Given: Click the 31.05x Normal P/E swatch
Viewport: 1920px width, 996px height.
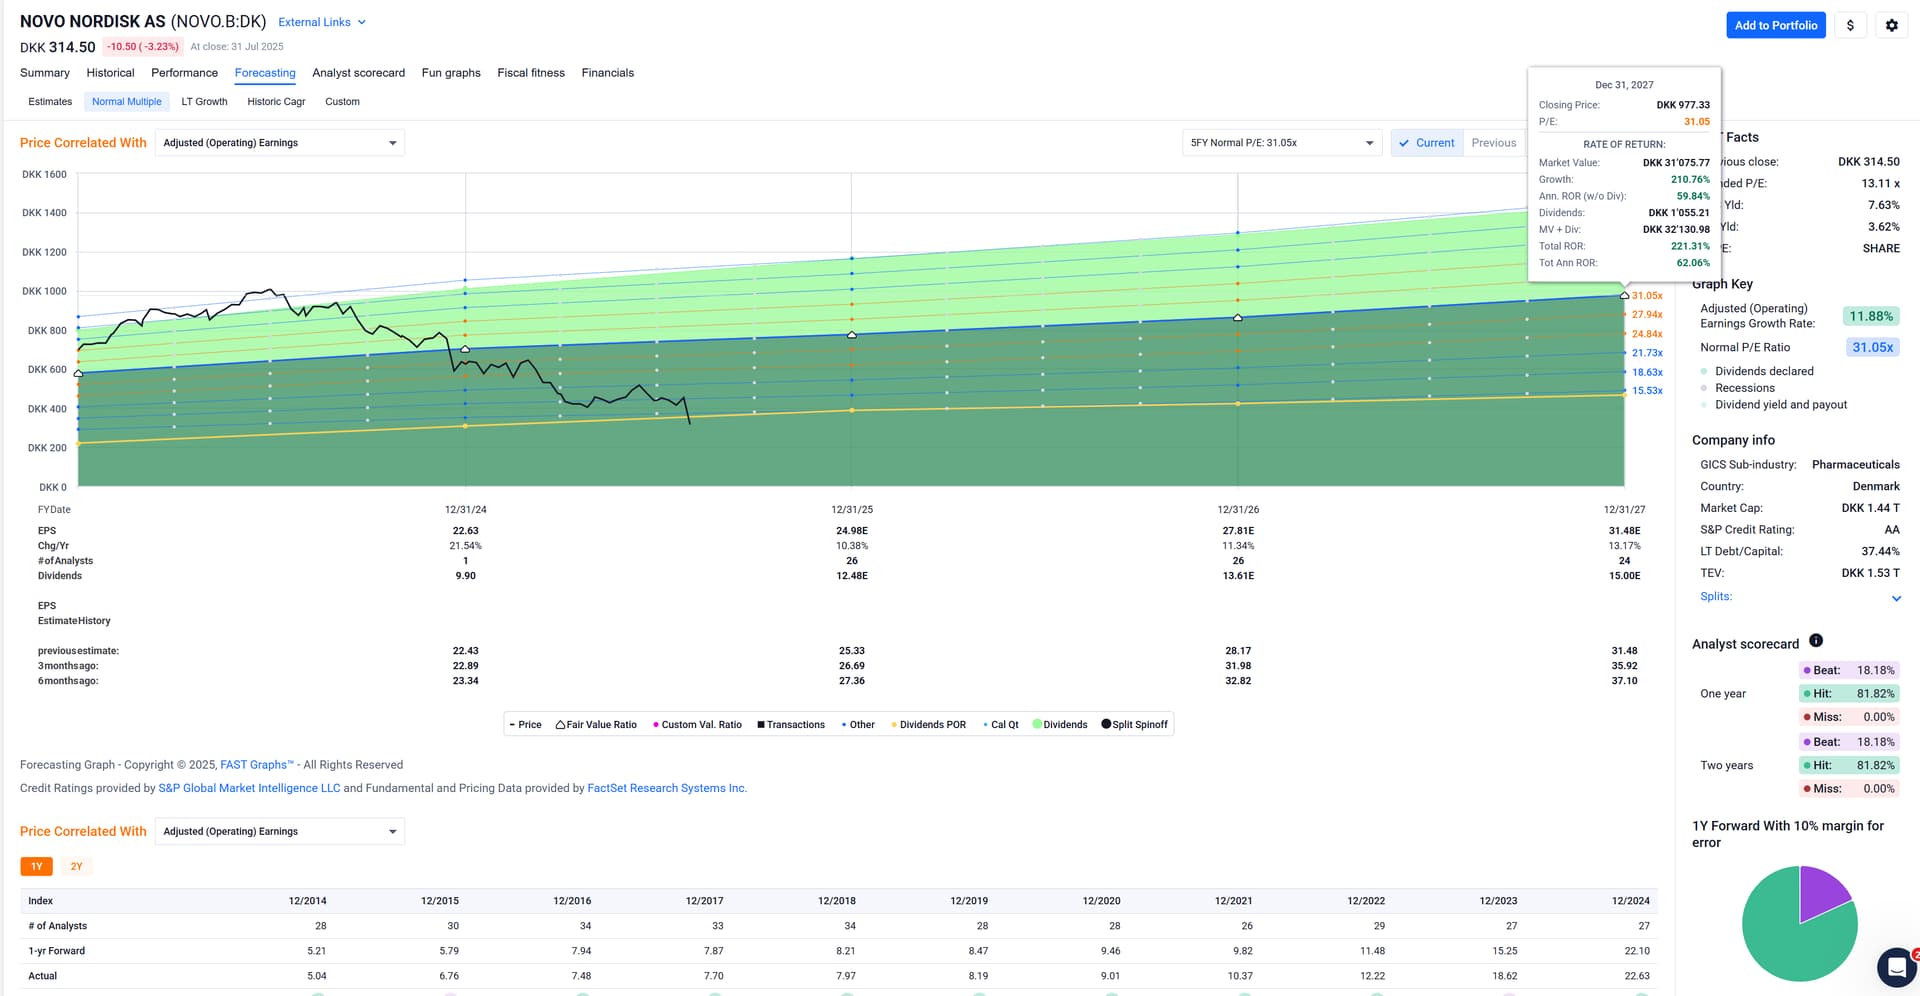Looking at the screenshot, I should 1872,347.
